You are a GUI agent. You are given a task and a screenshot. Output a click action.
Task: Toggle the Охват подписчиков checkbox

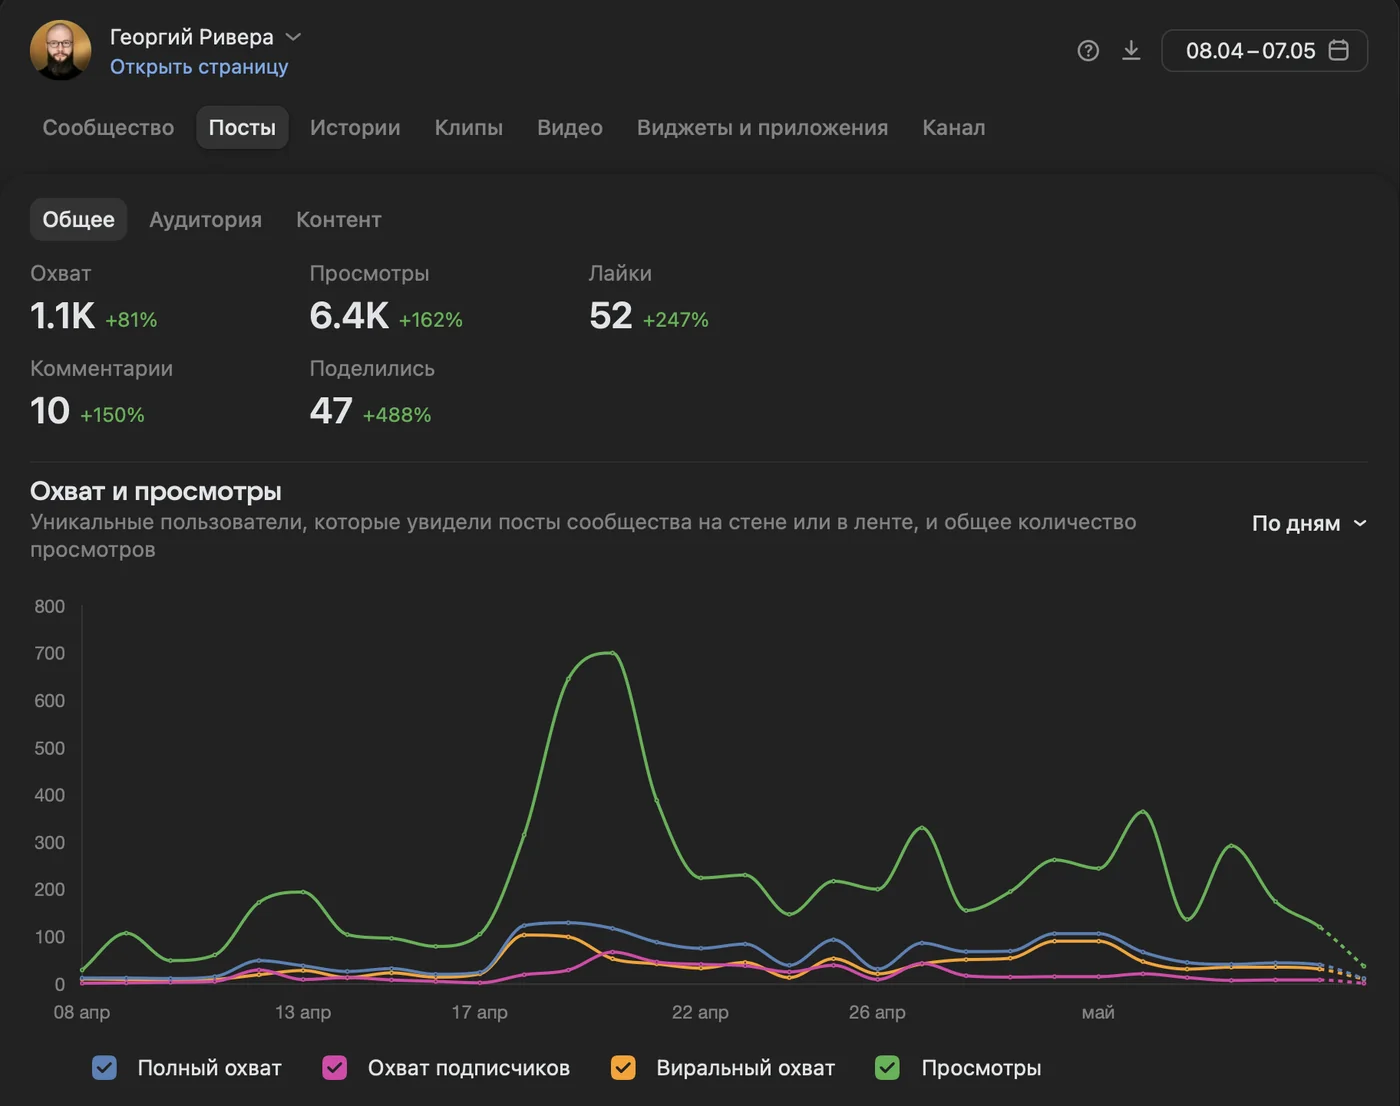[x=335, y=1068]
